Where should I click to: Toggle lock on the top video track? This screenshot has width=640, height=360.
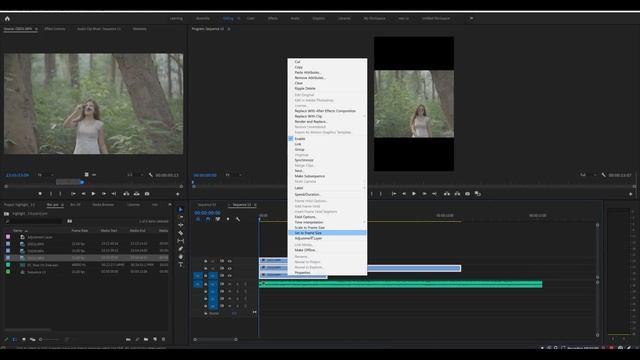tap(206, 261)
